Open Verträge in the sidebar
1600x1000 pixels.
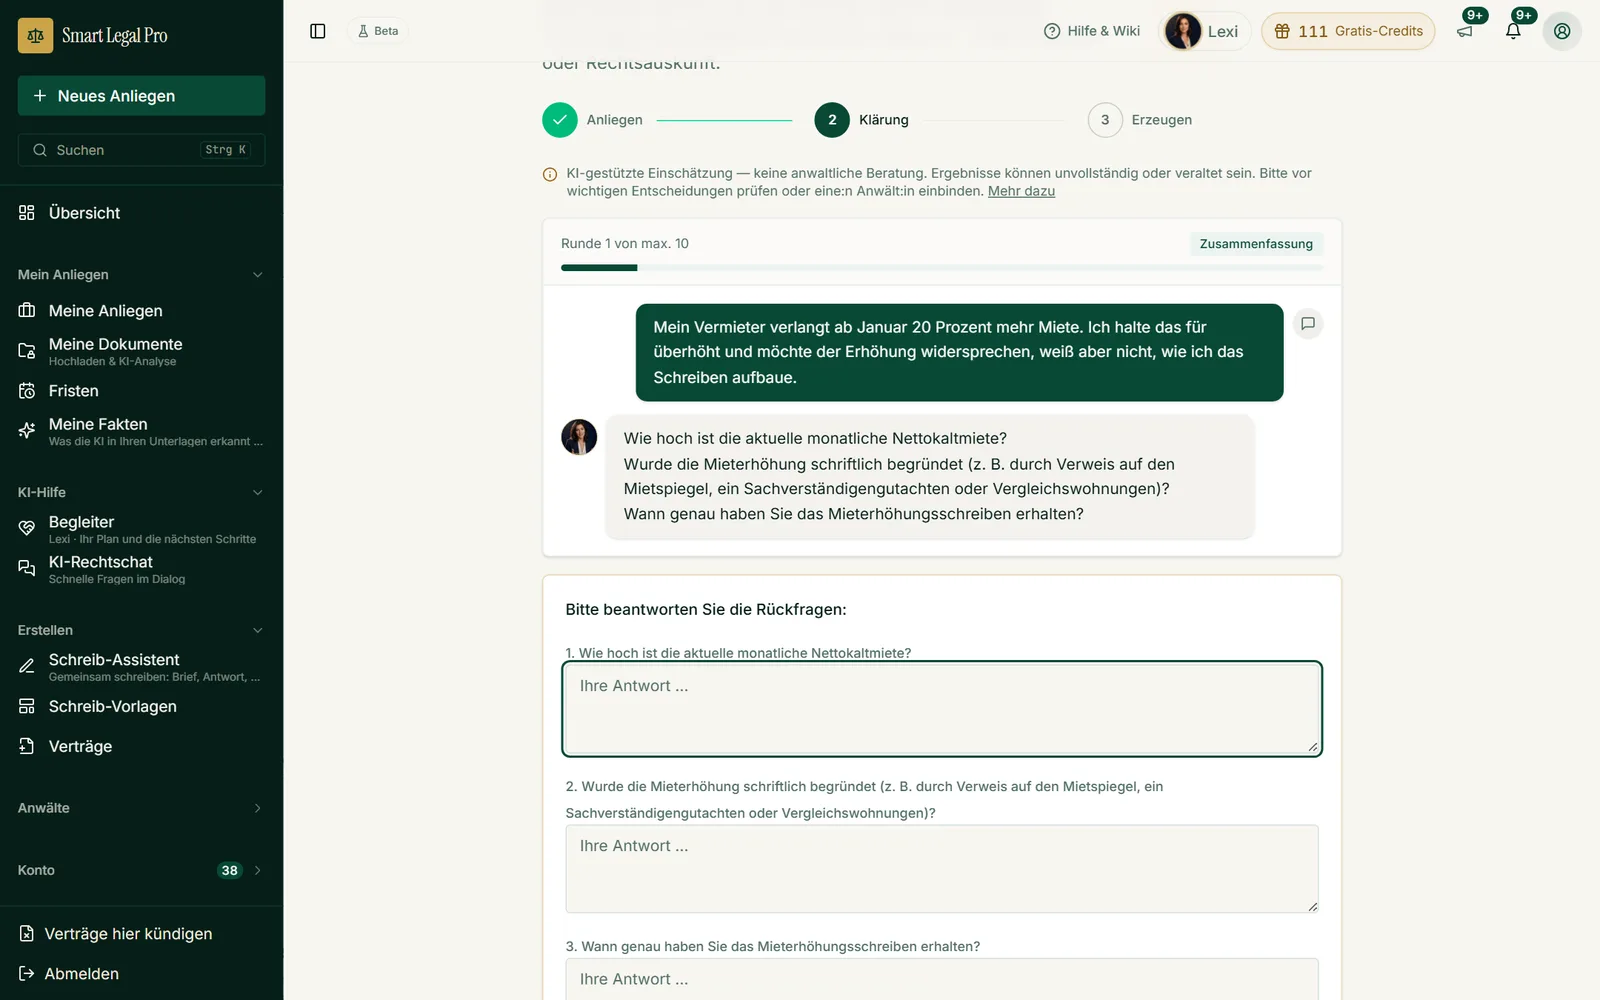coord(141,747)
